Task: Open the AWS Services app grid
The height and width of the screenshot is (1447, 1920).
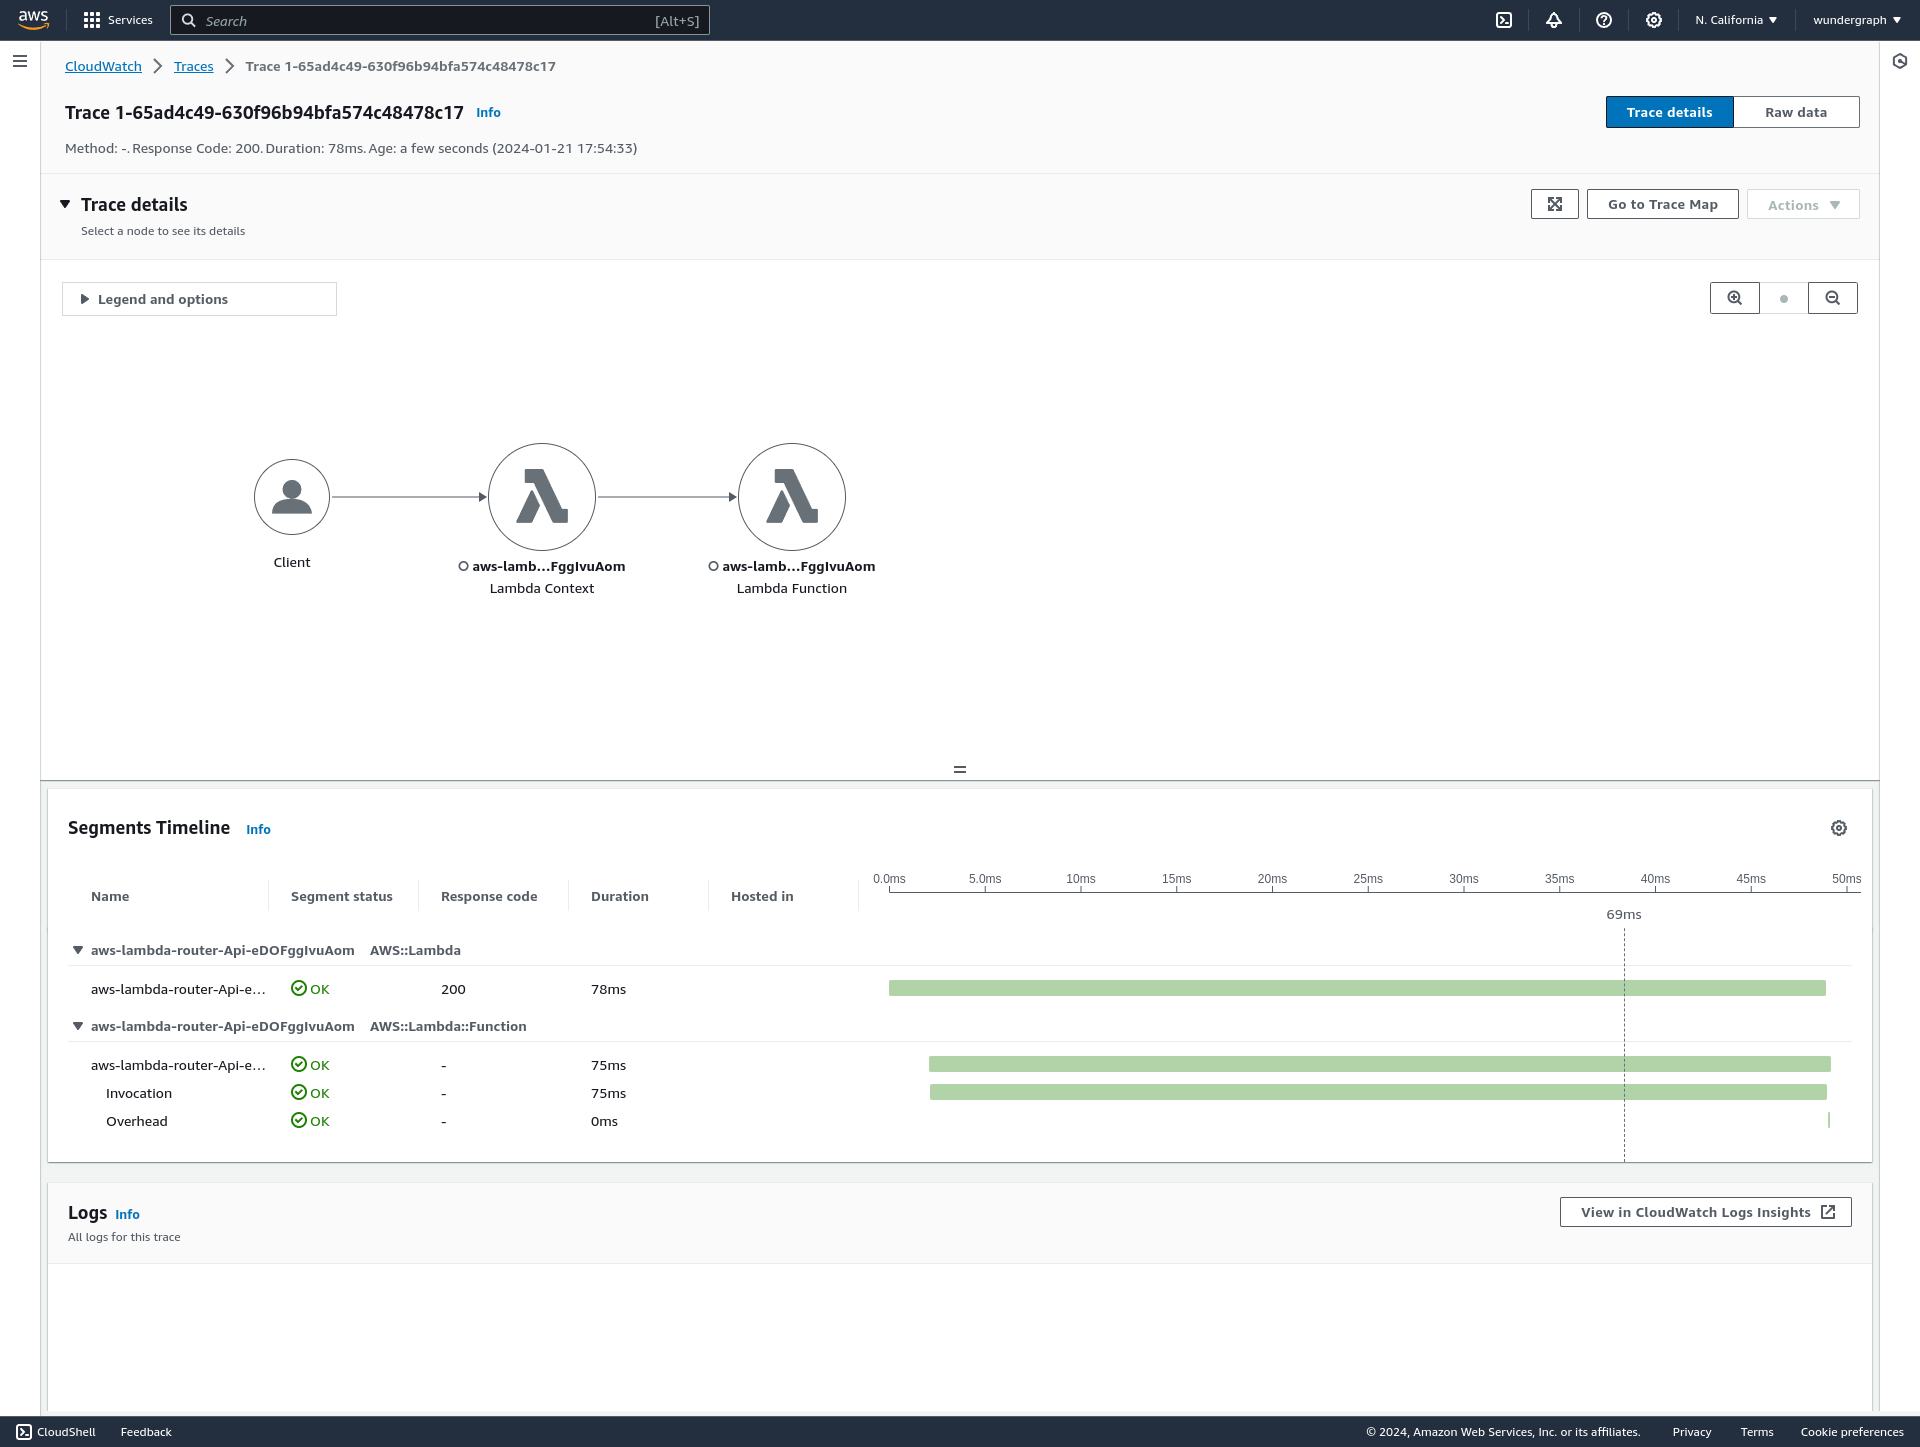Action: (x=91, y=20)
